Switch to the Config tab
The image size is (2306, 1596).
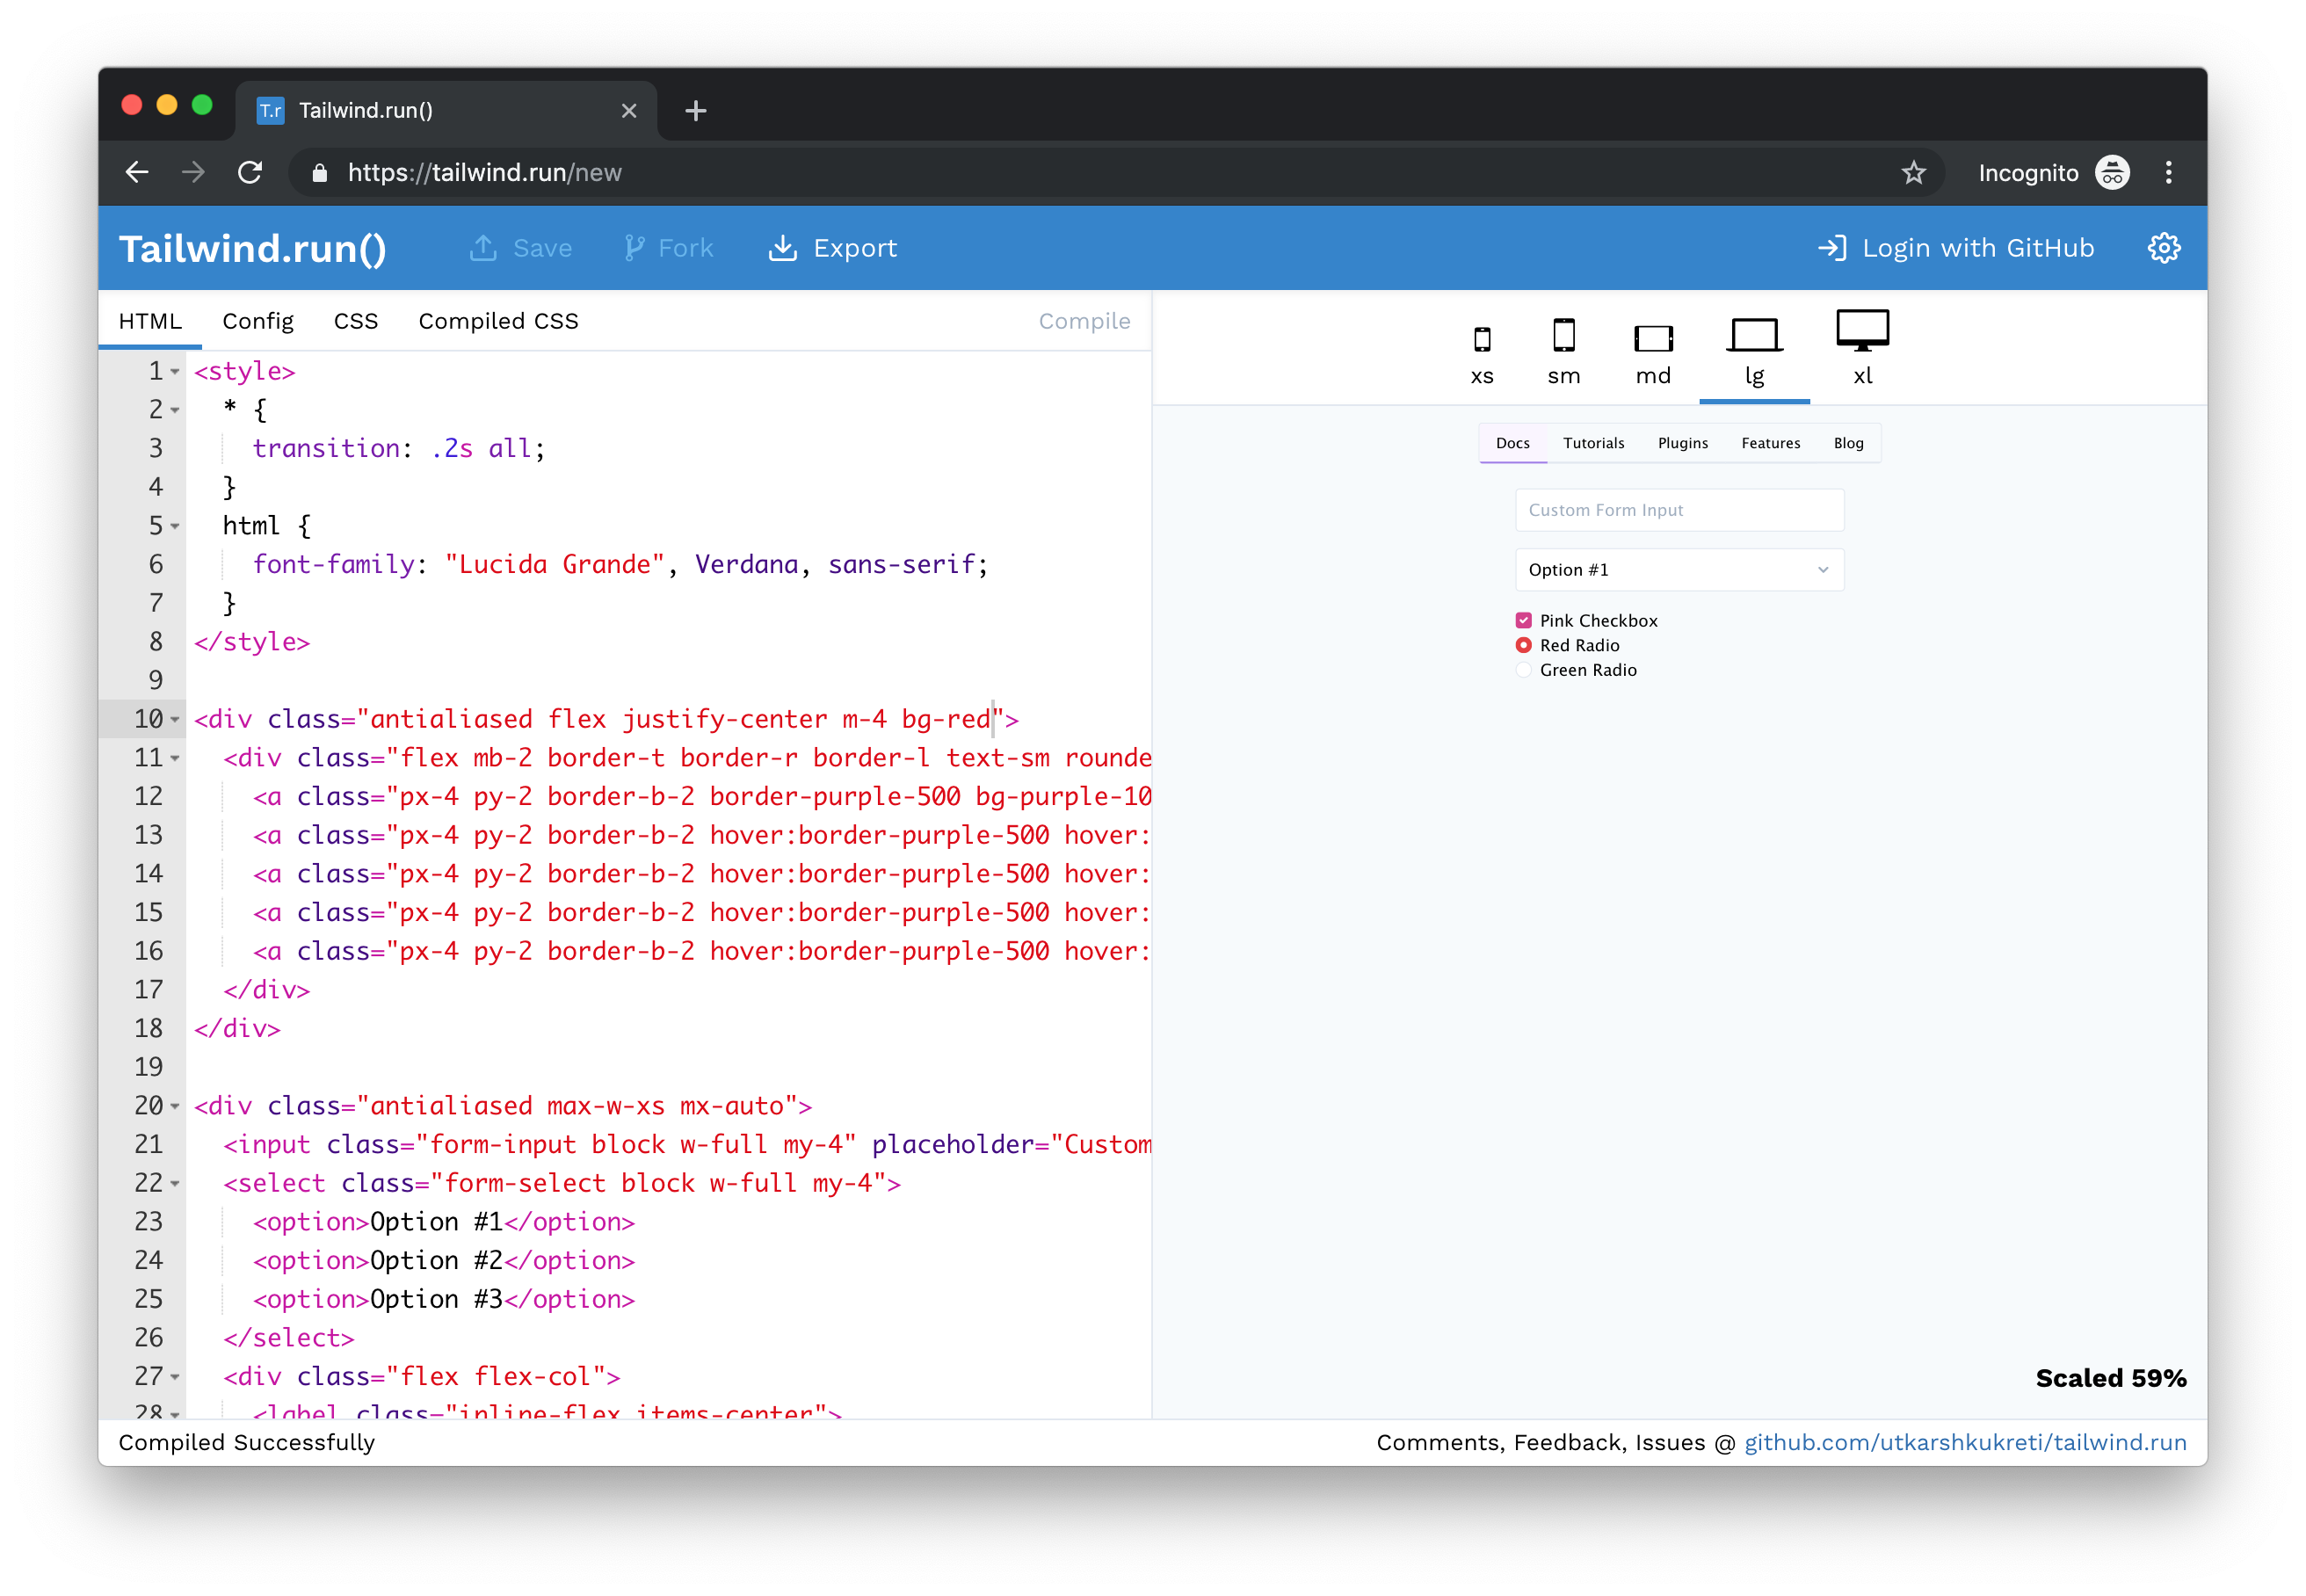tap(258, 321)
